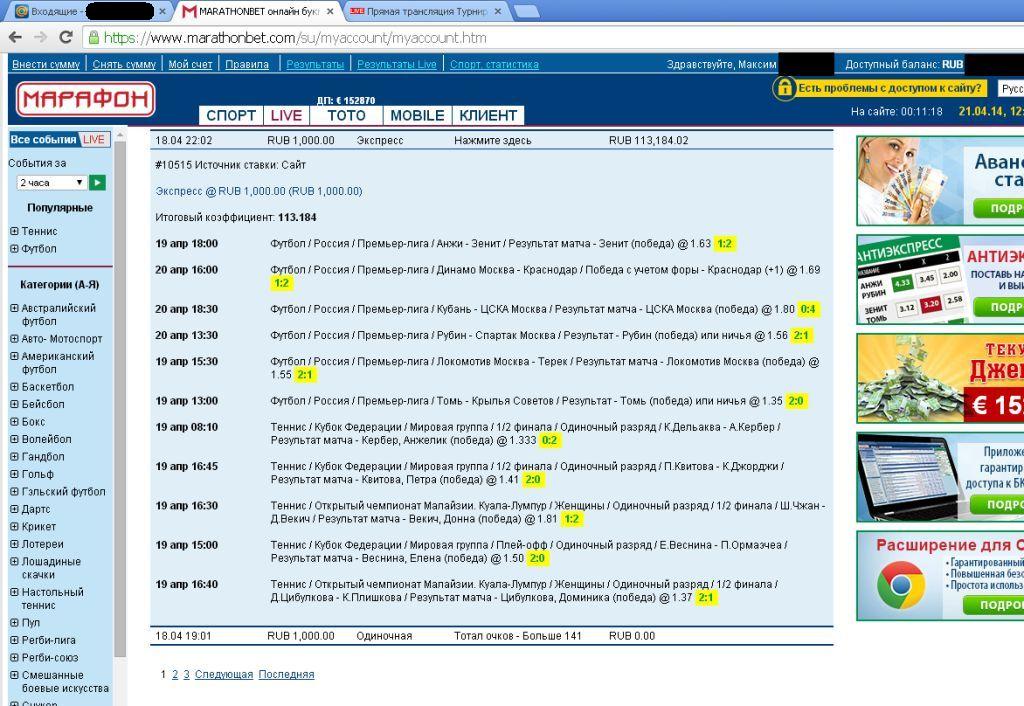Expand the Футбол category

click(x=14, y=248)
